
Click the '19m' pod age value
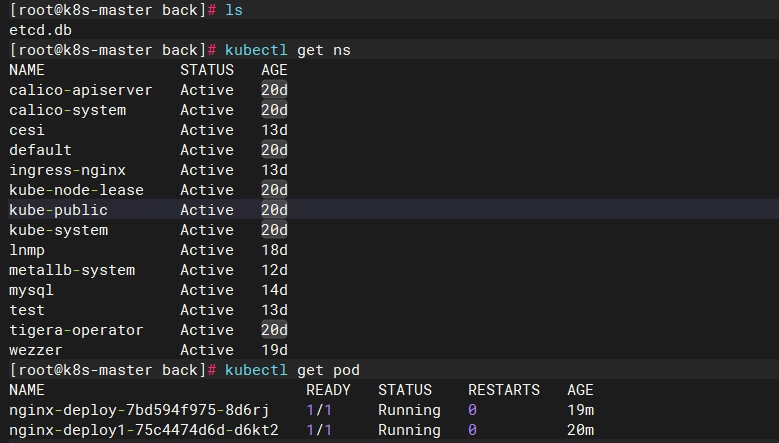[581, 410]
